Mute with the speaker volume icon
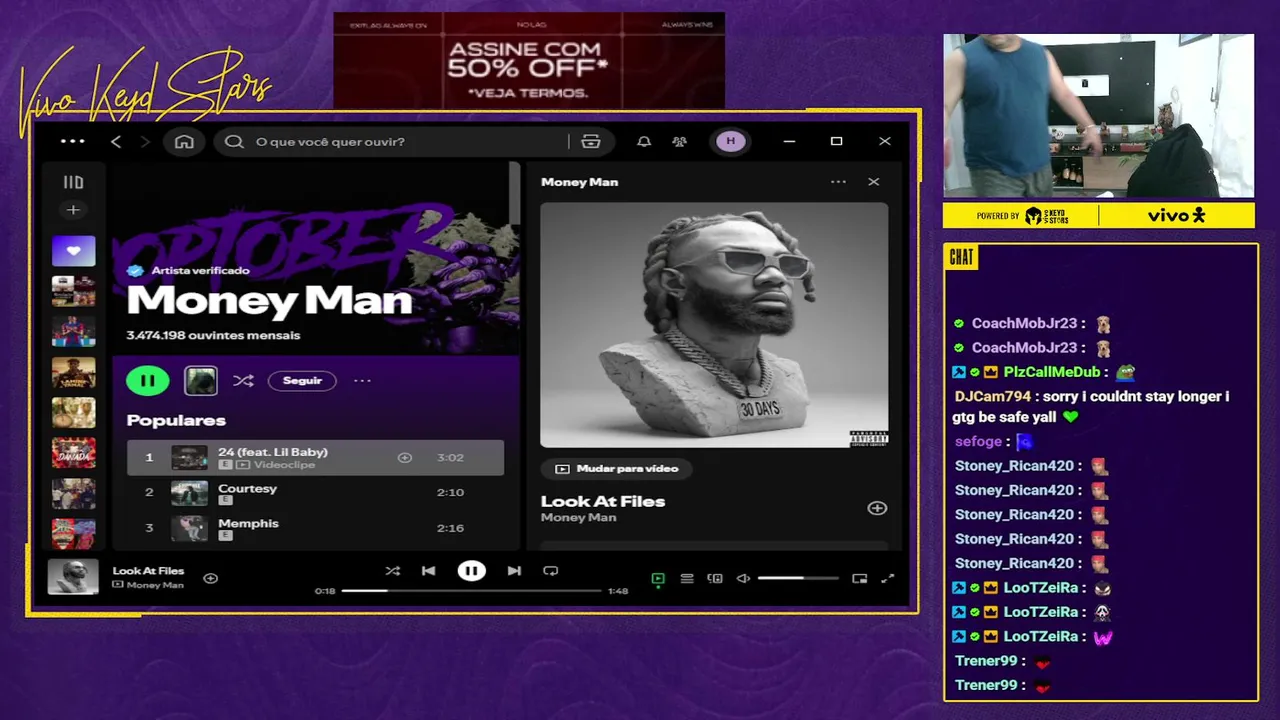 pos(743,578)
